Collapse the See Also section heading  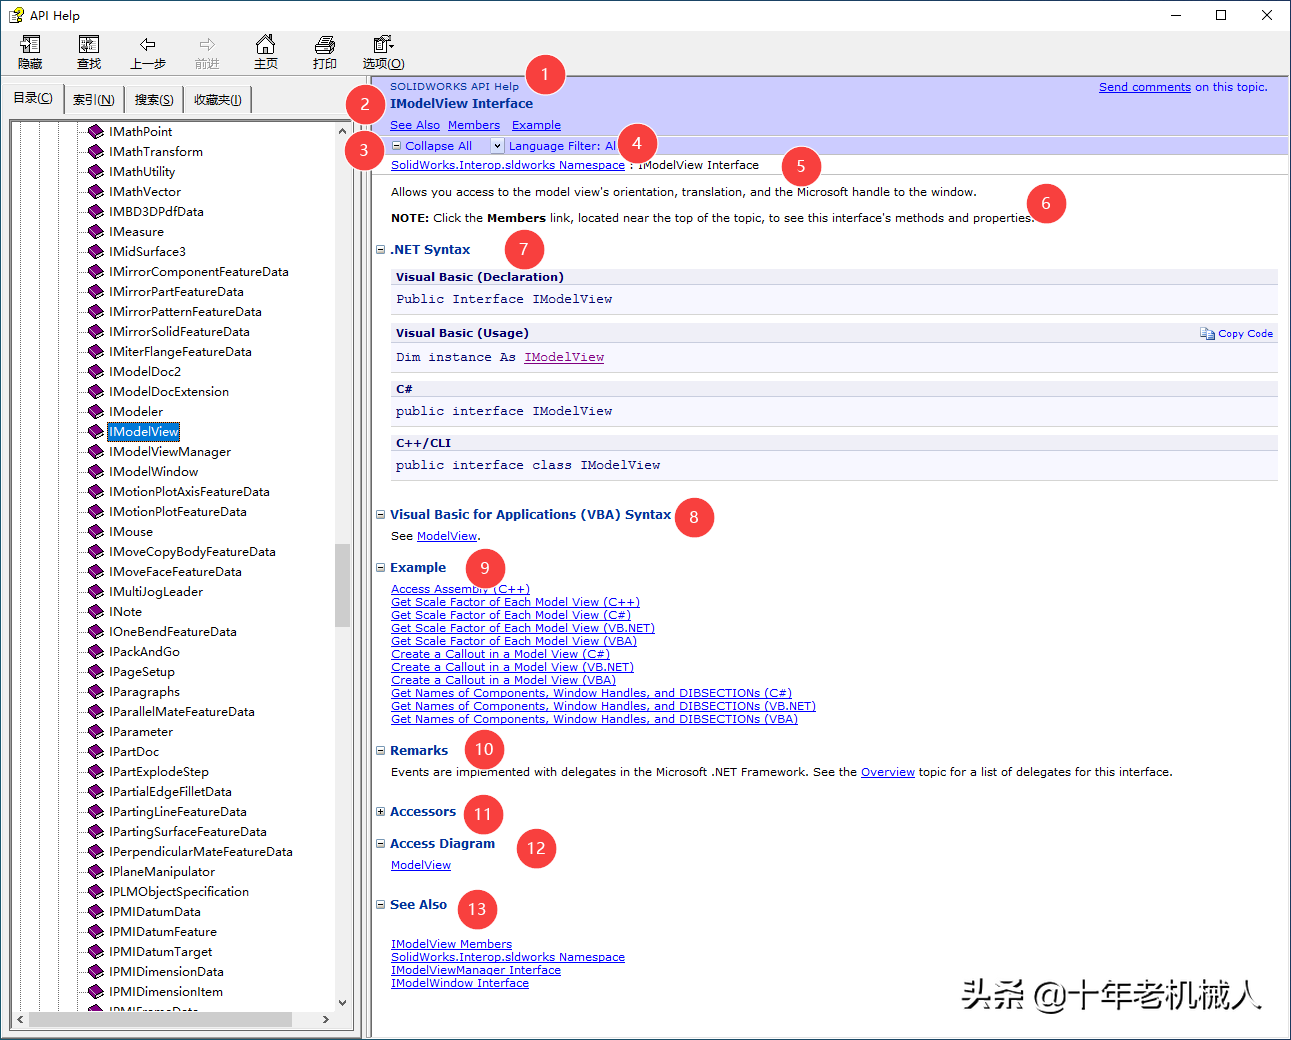coord(380,905)
